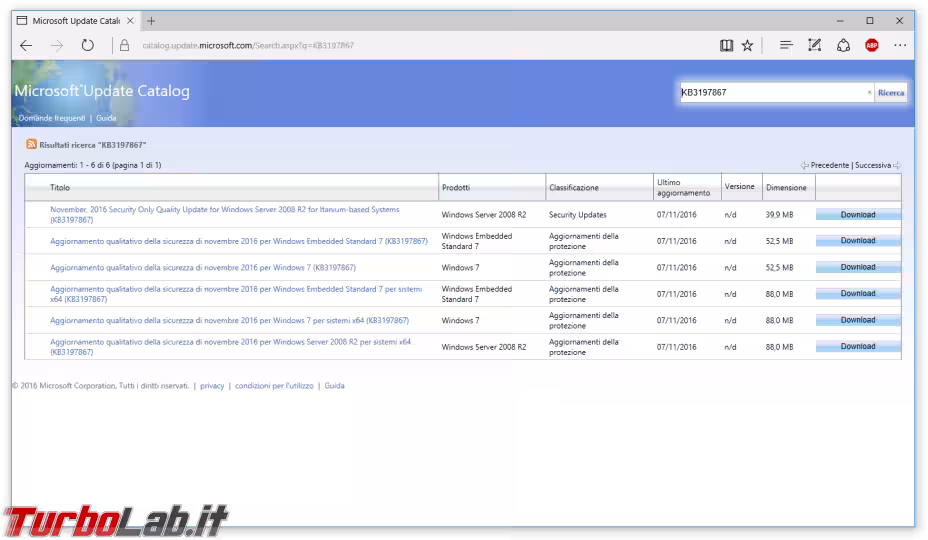
Task: Open Itanium-based Systems update link
Action: click(224, 214)
